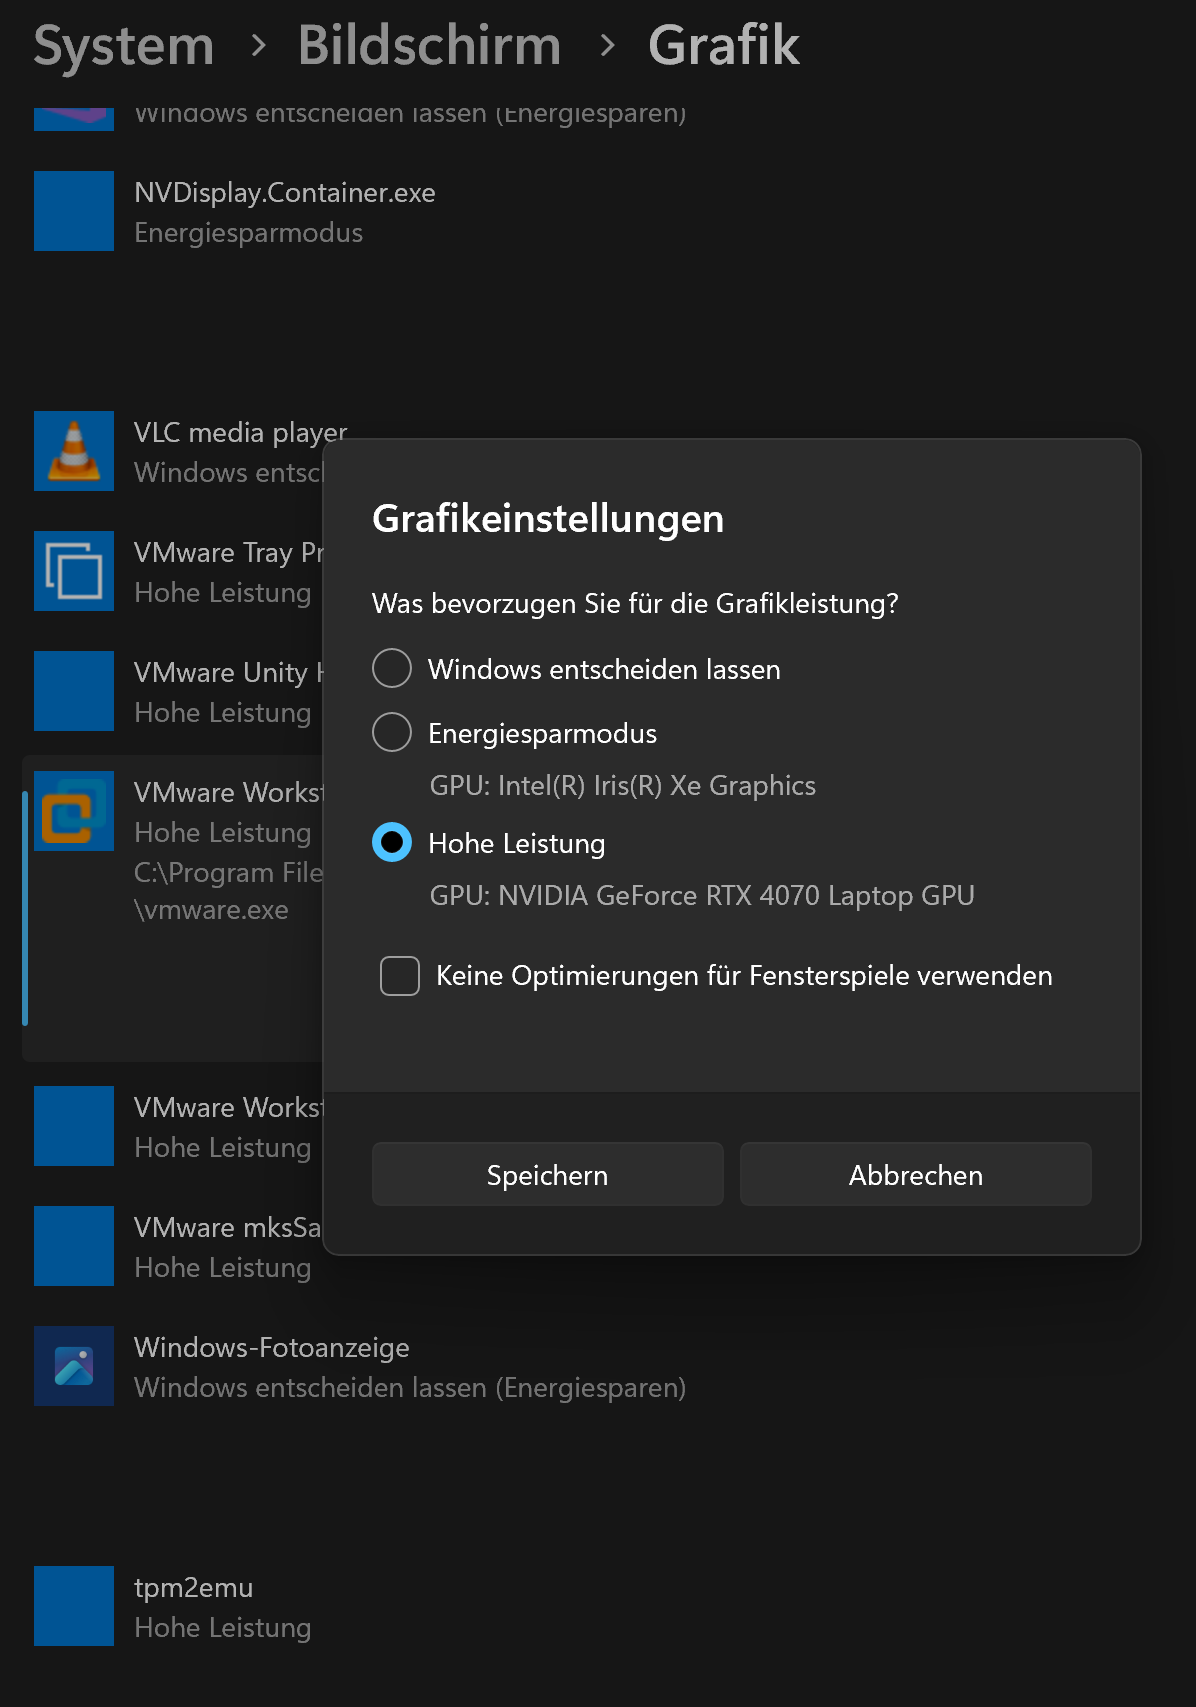Click the VMware Tray app icon

point(74,571)
